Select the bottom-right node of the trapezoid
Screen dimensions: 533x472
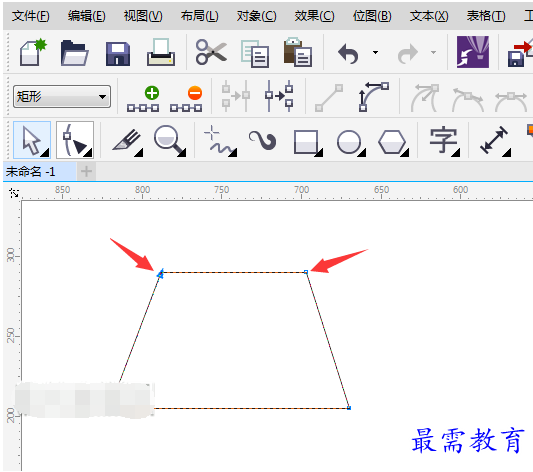point(349,408)
